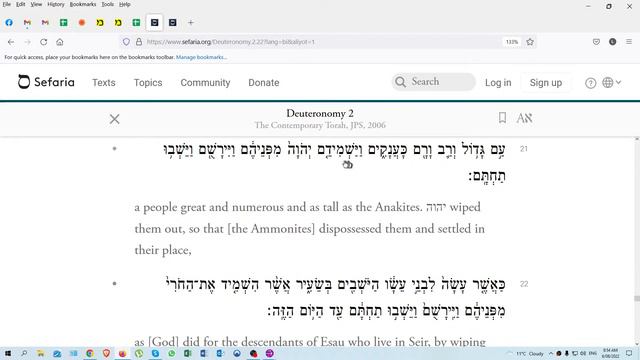640x360 pixels.
Task: View site security padlock info
Action: tap(139, 42)
